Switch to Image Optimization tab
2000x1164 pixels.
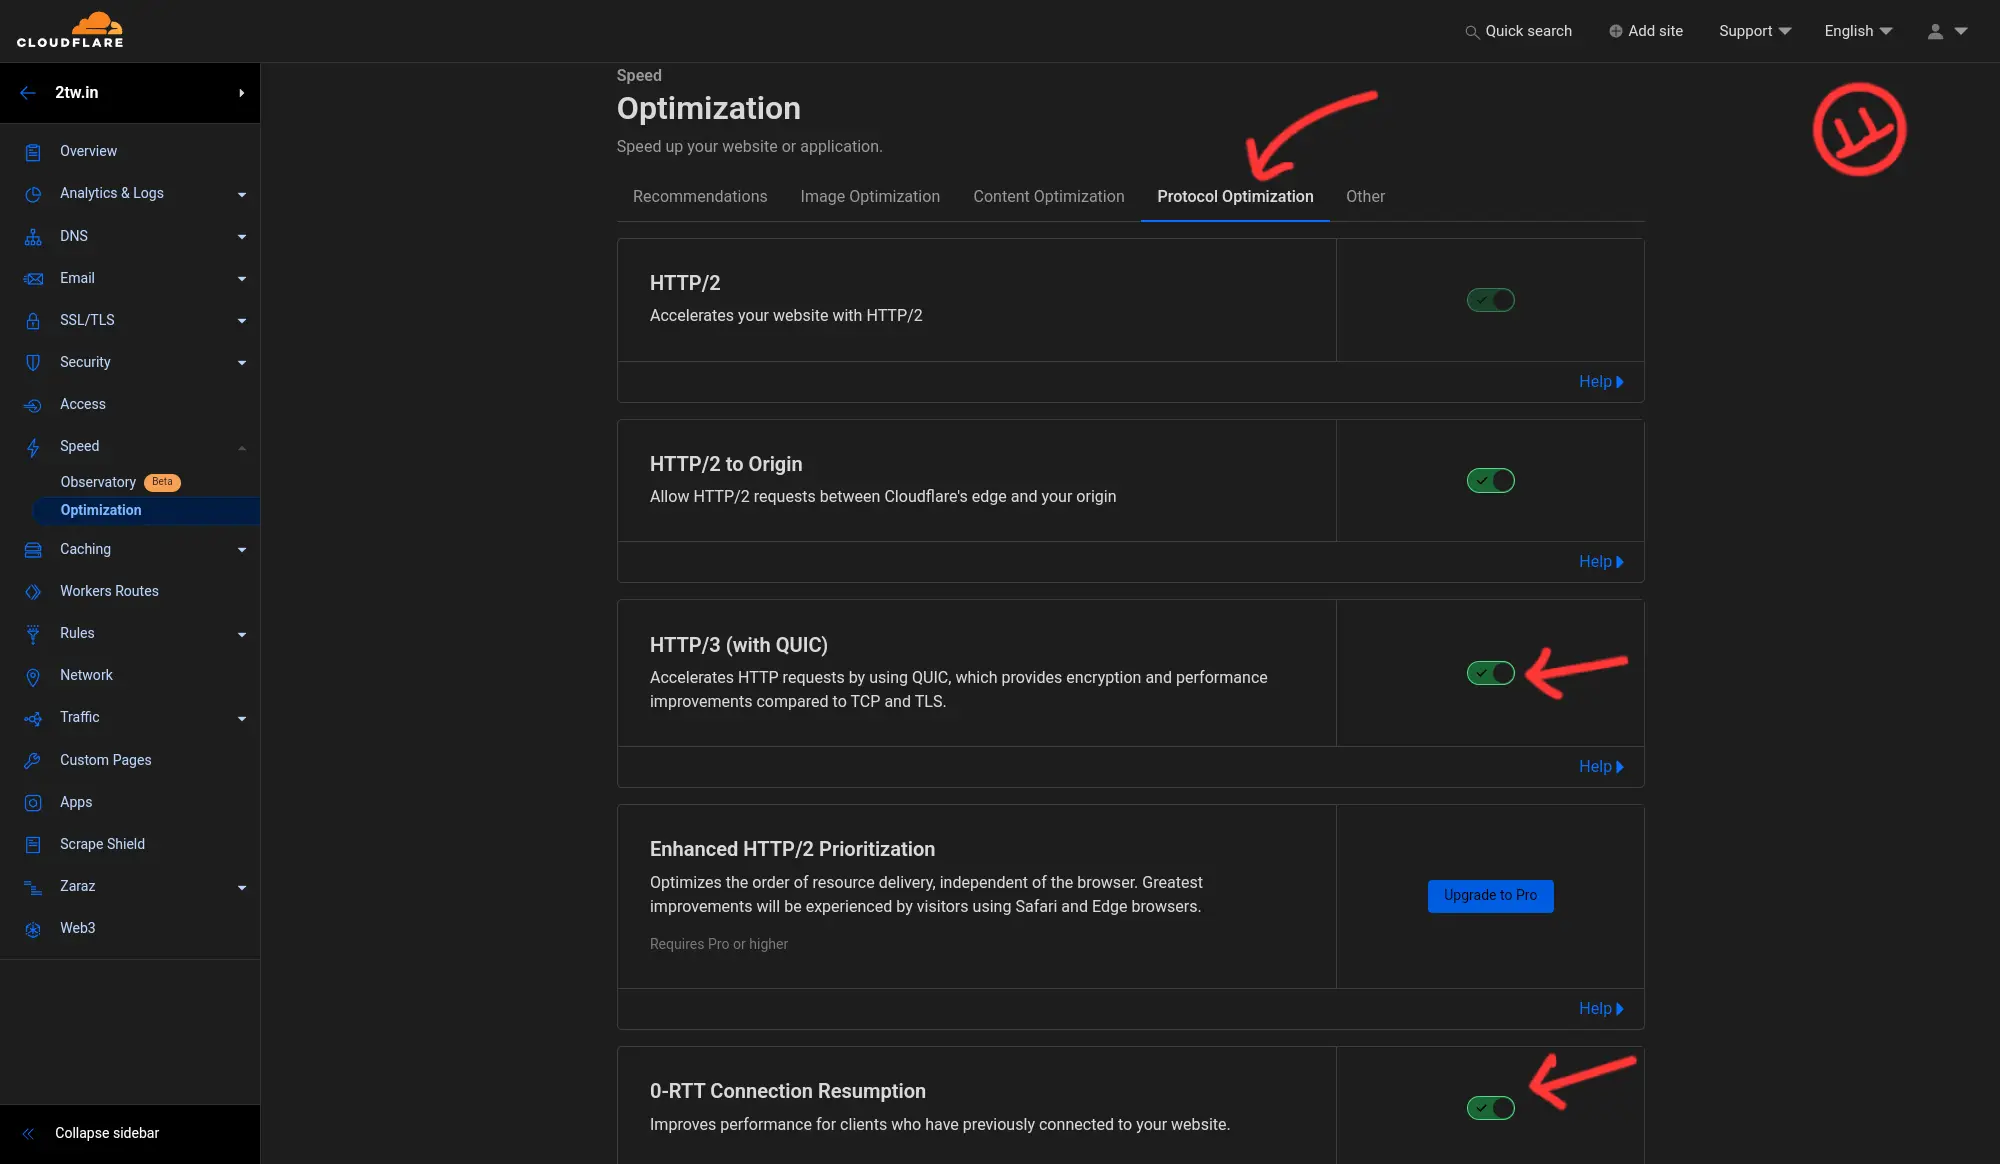pyautogui.click(x=868, y=197)
